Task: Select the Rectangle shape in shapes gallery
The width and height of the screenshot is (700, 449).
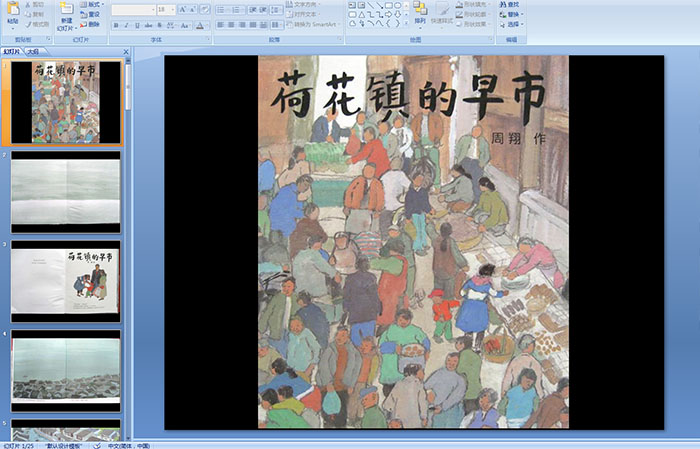Action: 389,5
